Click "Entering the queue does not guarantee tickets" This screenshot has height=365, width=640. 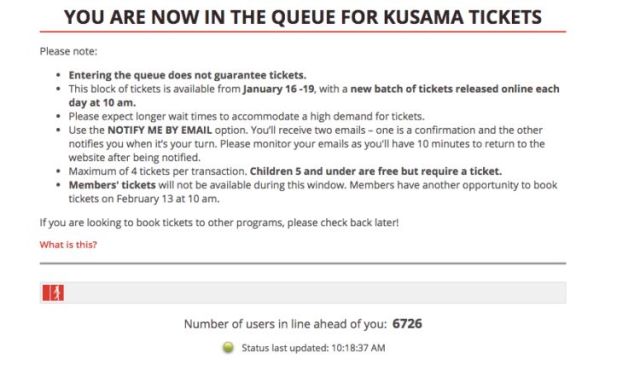187,75
